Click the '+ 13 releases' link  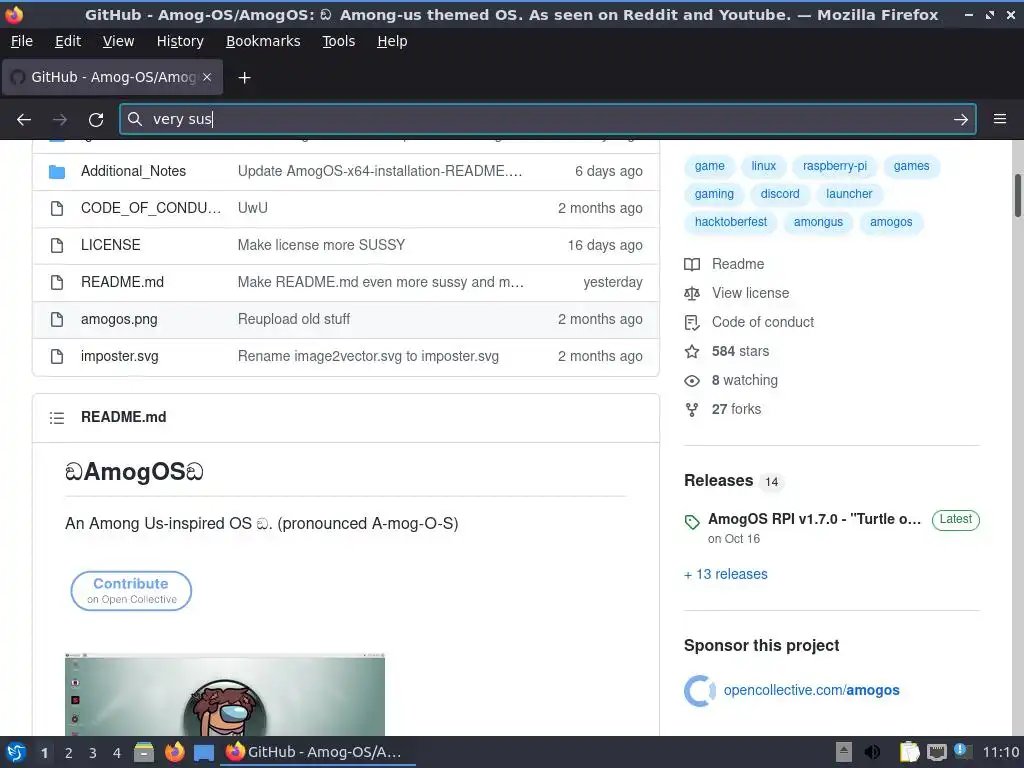click(x=726, y=575)
